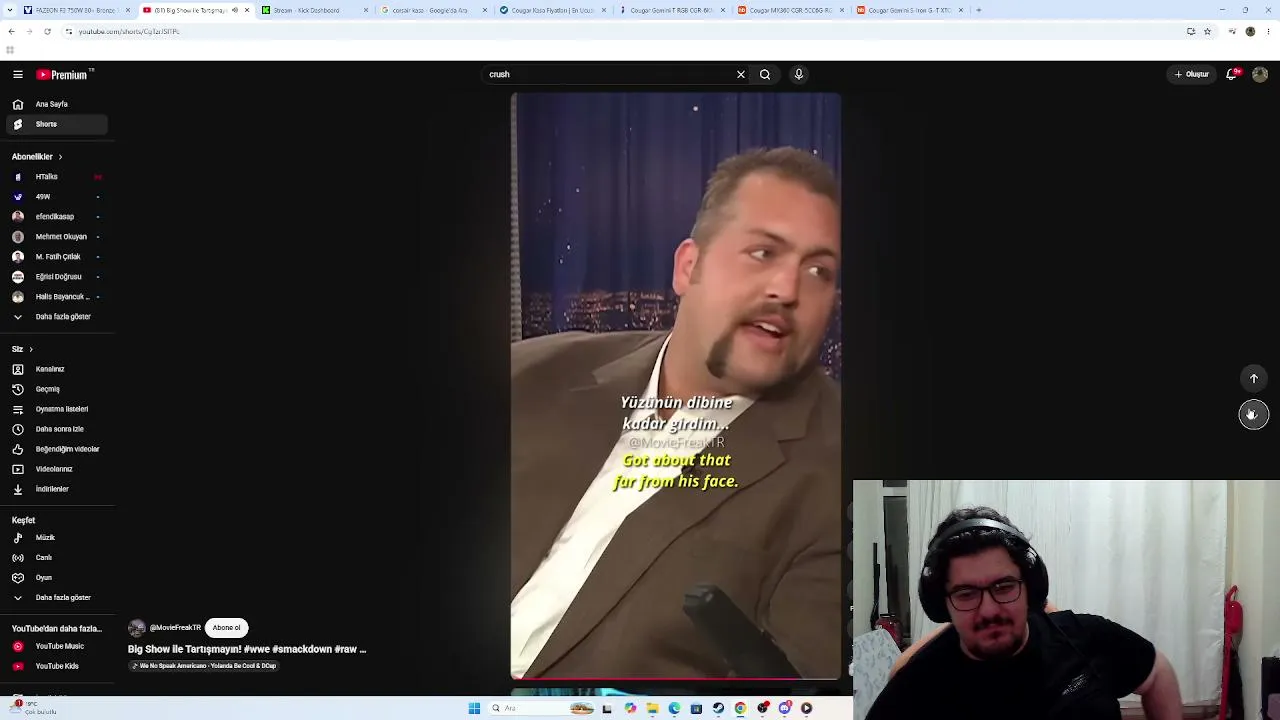Open Discord from the taskbar
The width and height of the screenshot is (1280, 720).
point(784,708)
